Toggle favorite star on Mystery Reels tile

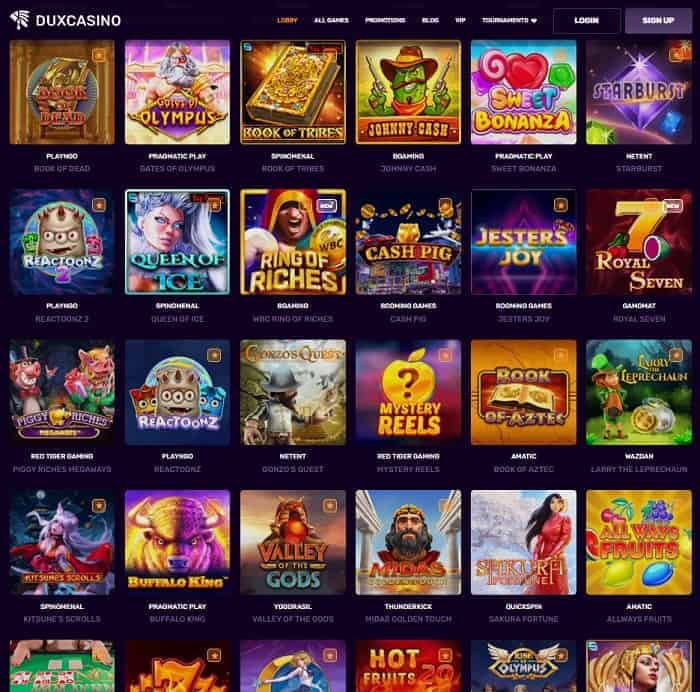(x=445, y=355)
